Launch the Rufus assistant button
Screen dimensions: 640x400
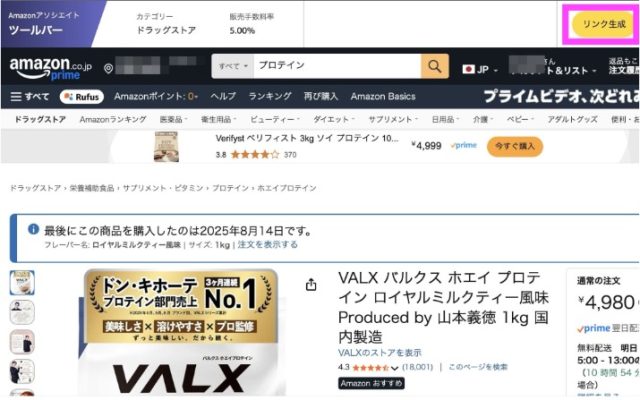point(82,97)
